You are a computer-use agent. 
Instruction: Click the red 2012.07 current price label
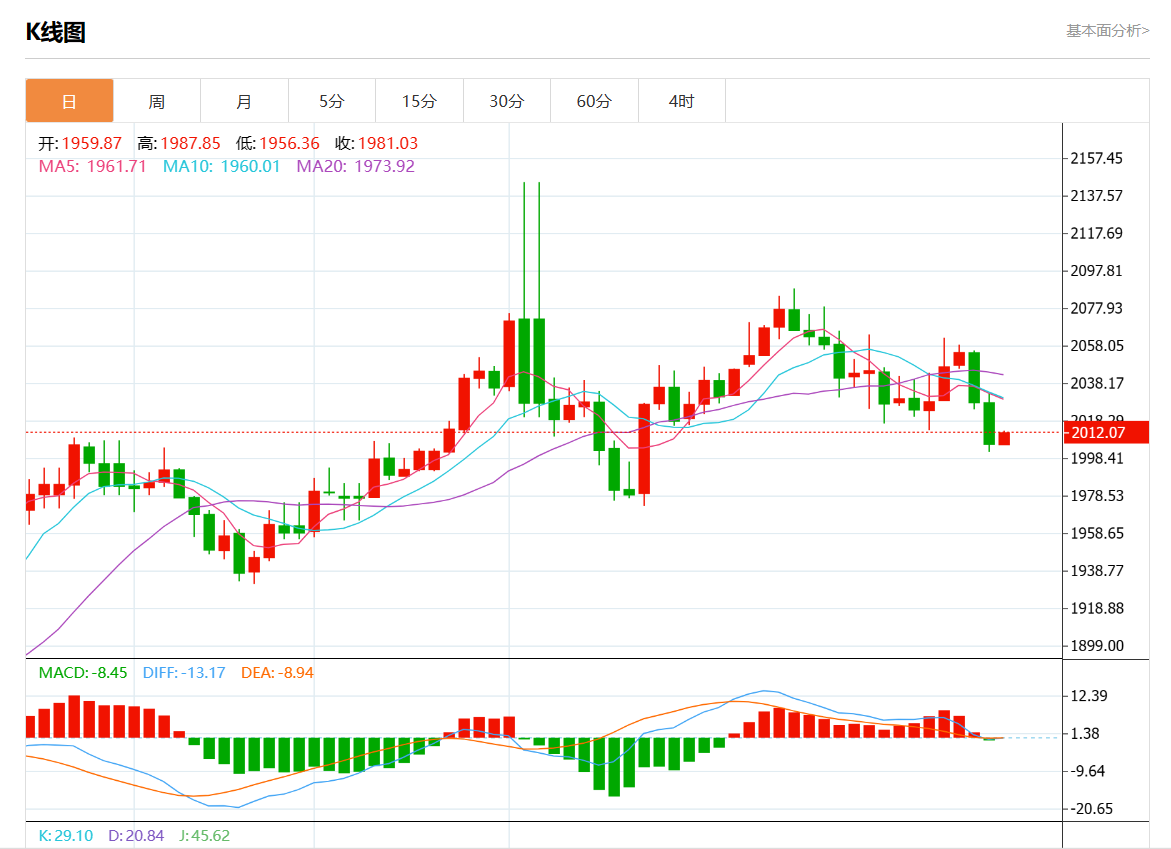pos(1106,432)
